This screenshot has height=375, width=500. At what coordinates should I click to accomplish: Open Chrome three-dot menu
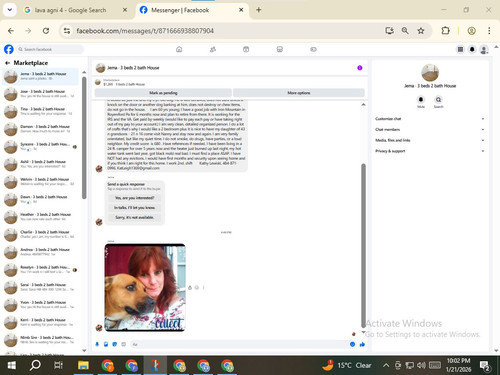(x=489, y=31)
